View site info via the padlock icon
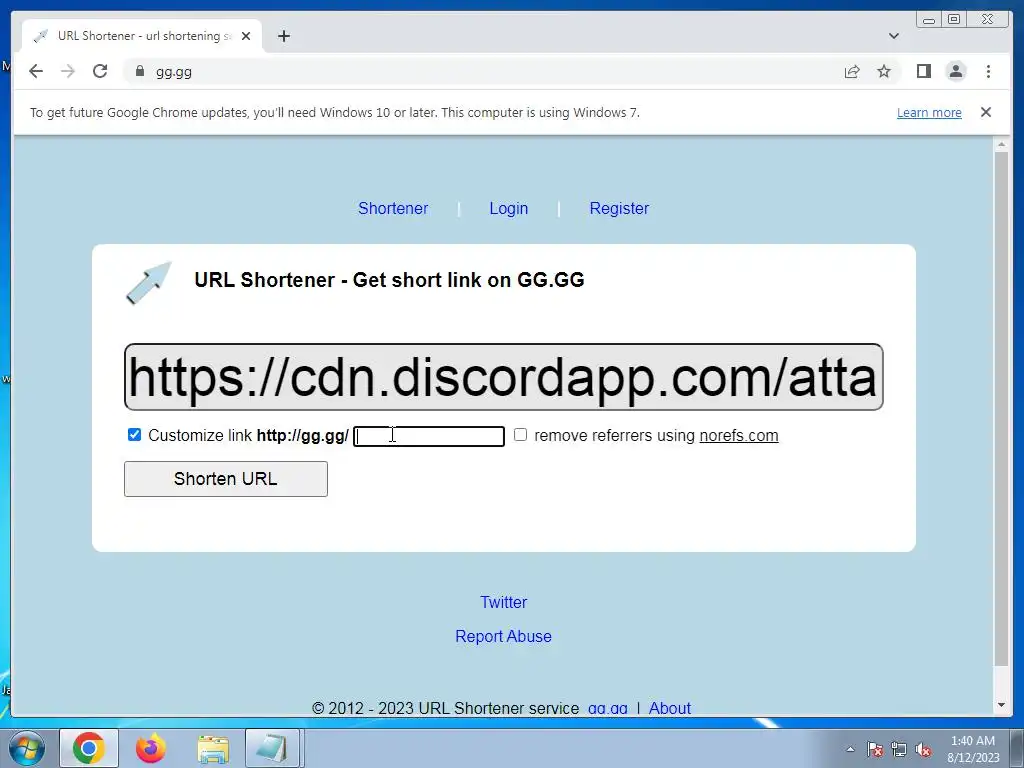Image resolution: width=1024 pixels, height=768 pixels. (x=139, y=71)
